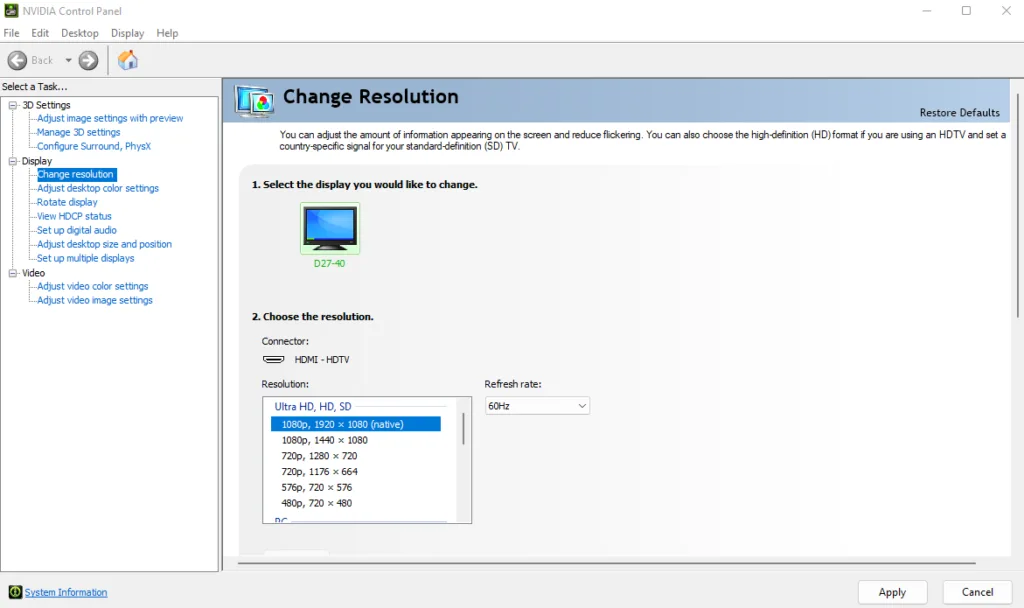Click the System Information icon

click(x=15, y=592)
